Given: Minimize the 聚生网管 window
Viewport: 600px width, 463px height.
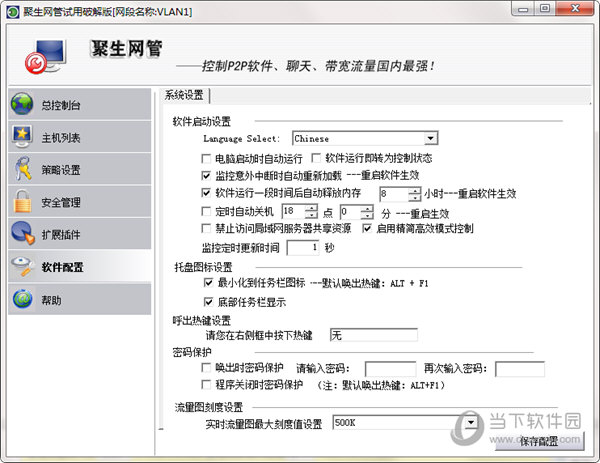Looking at the screenshot, I should [x=523, y=8].
